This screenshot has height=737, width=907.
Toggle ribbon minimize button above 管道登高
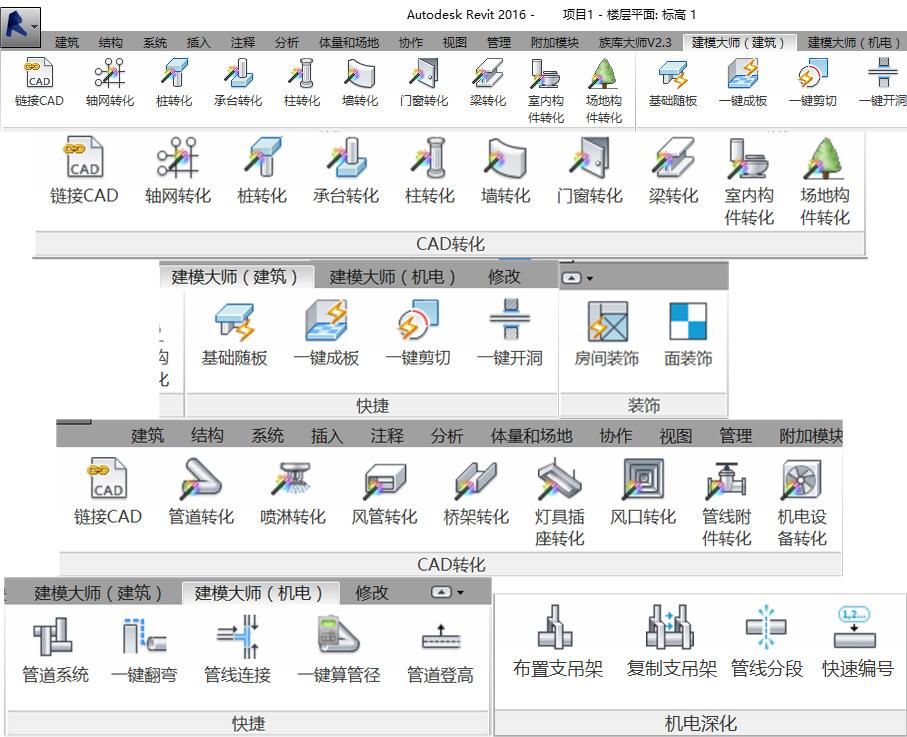click(x=441, y=592)
